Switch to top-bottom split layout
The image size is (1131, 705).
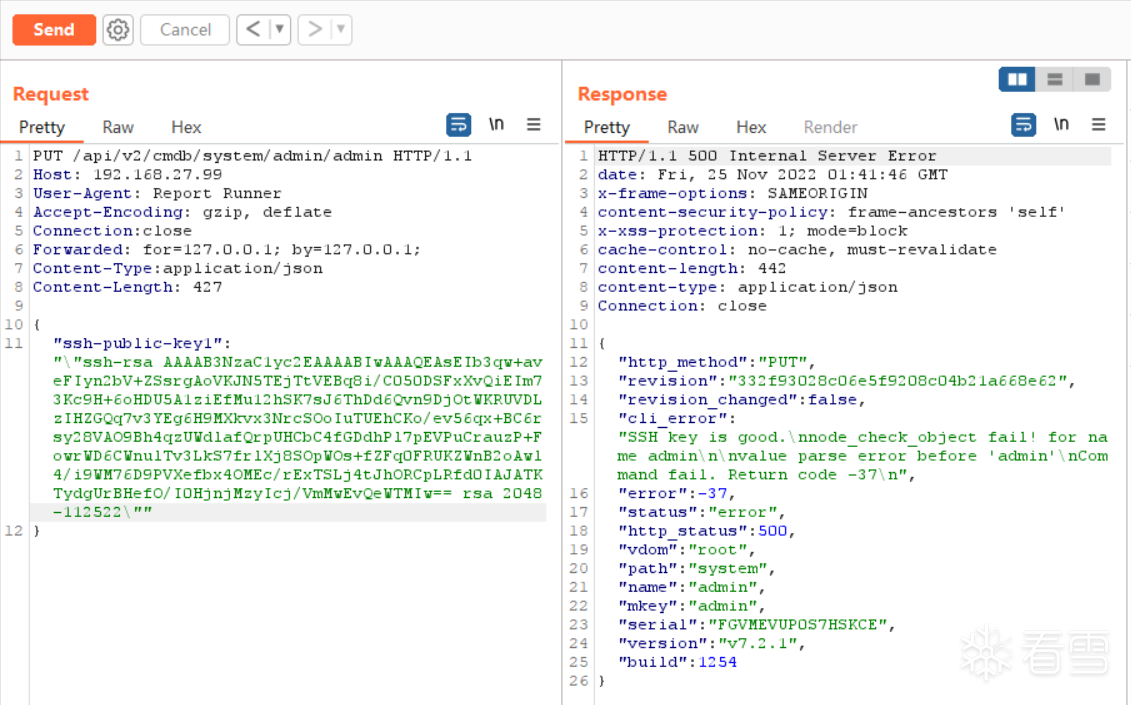tap(1054, 79)
